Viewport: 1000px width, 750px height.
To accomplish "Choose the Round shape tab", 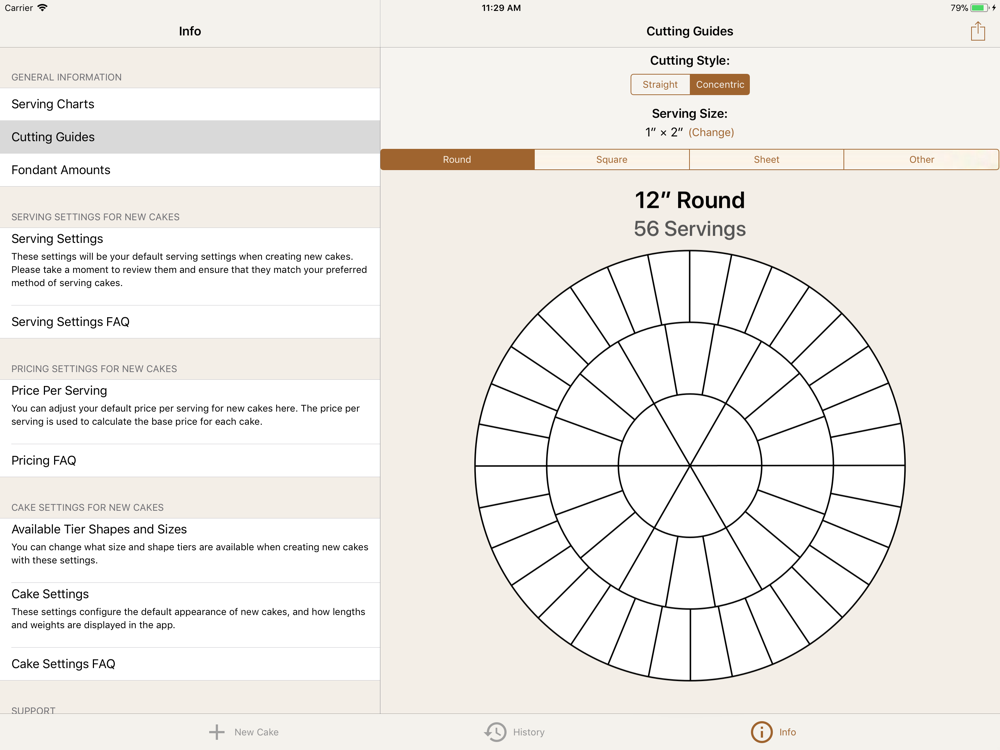I will pyautogui.click(x=457, y=159).
